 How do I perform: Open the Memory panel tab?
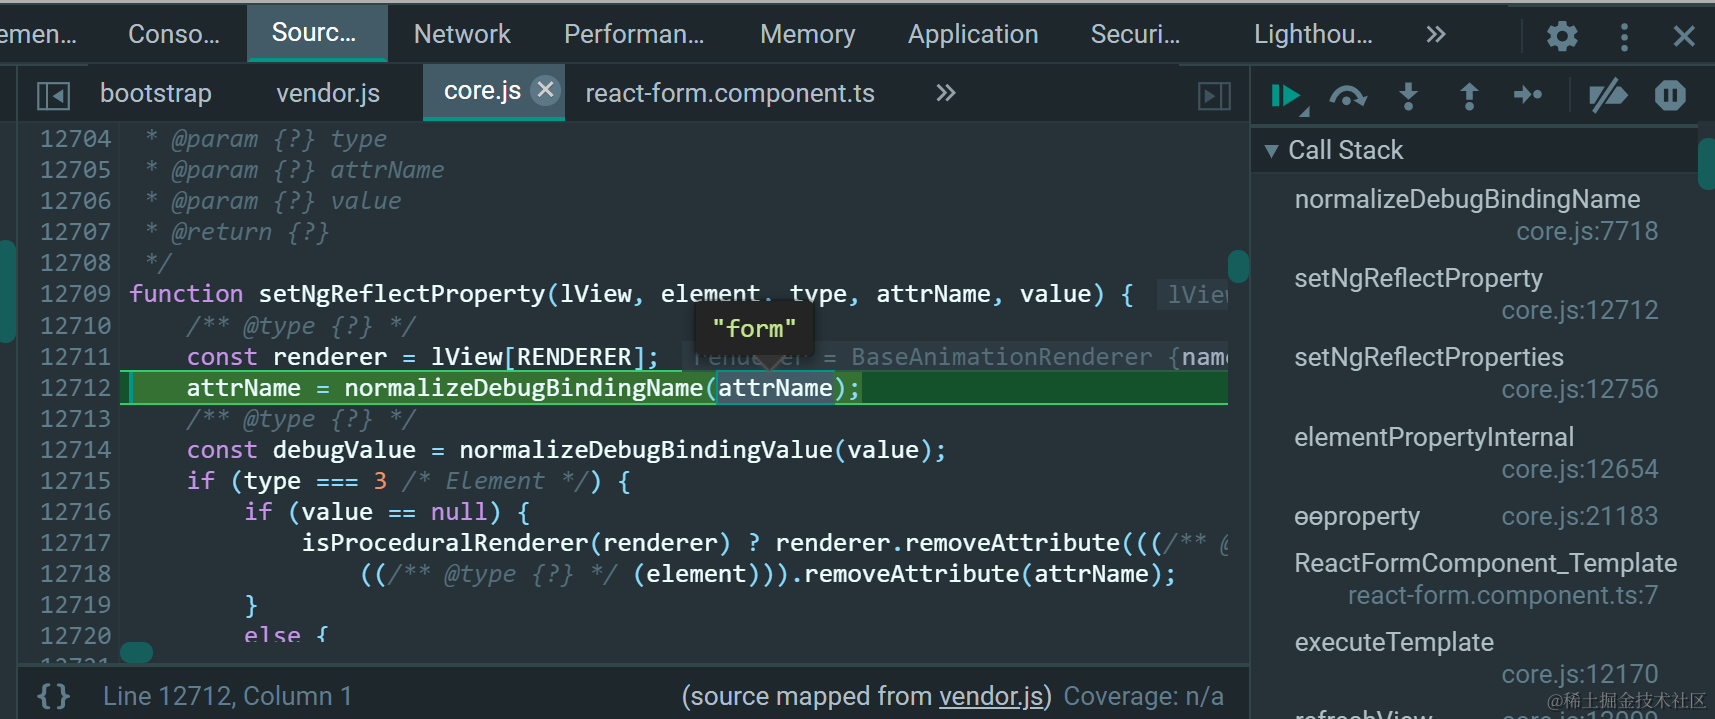pos(808,35)
